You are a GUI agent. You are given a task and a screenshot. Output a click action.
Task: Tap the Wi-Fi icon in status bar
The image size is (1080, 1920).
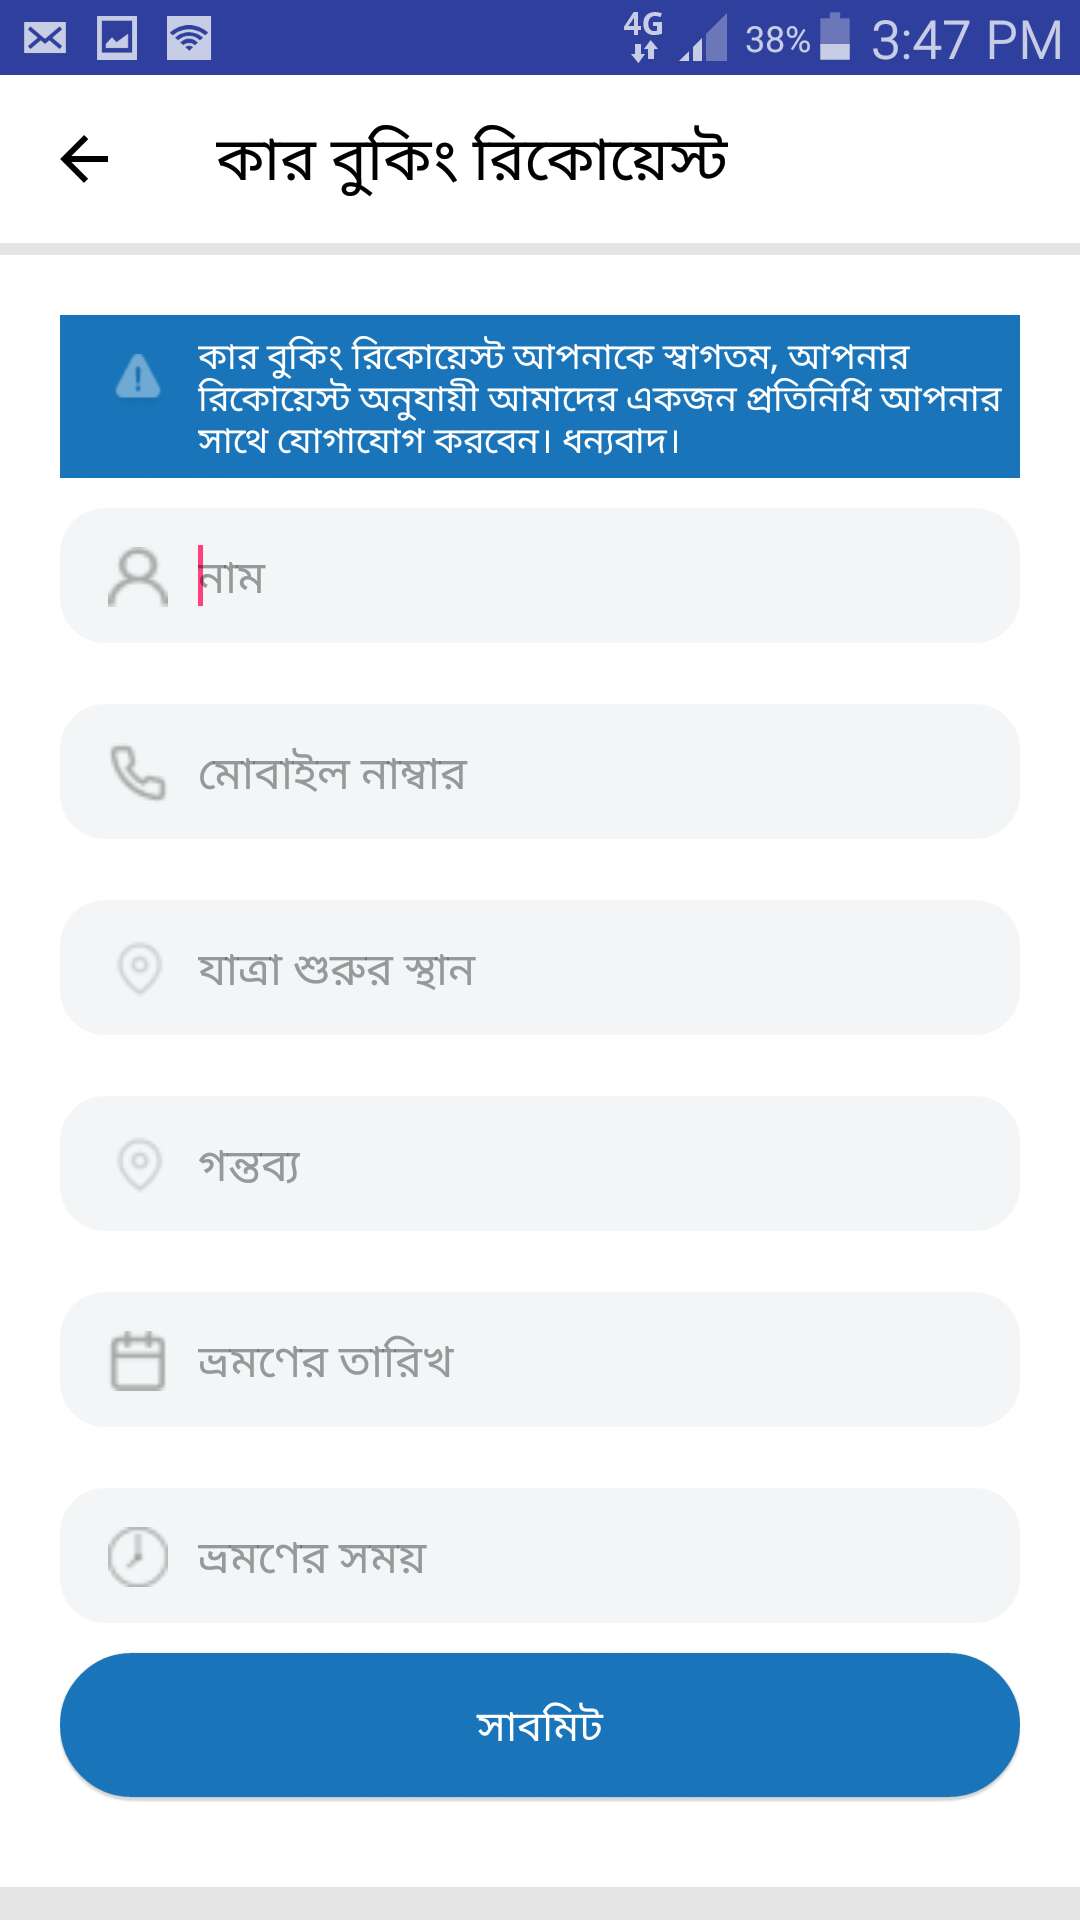(x=189, y=39)
